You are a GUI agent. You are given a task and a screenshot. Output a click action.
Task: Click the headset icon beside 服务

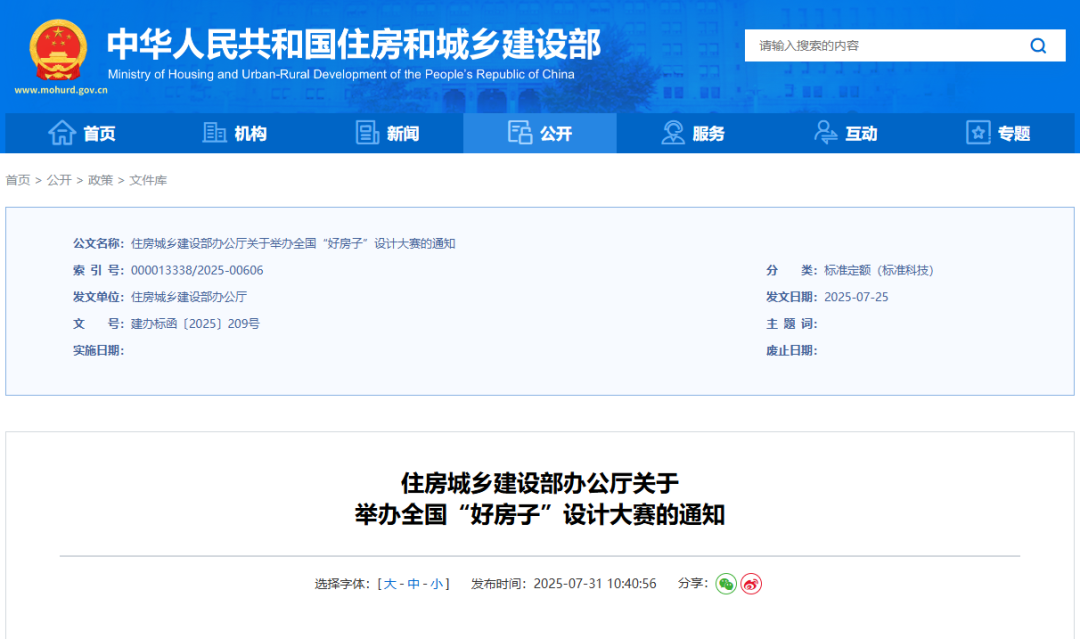point(673,133)
